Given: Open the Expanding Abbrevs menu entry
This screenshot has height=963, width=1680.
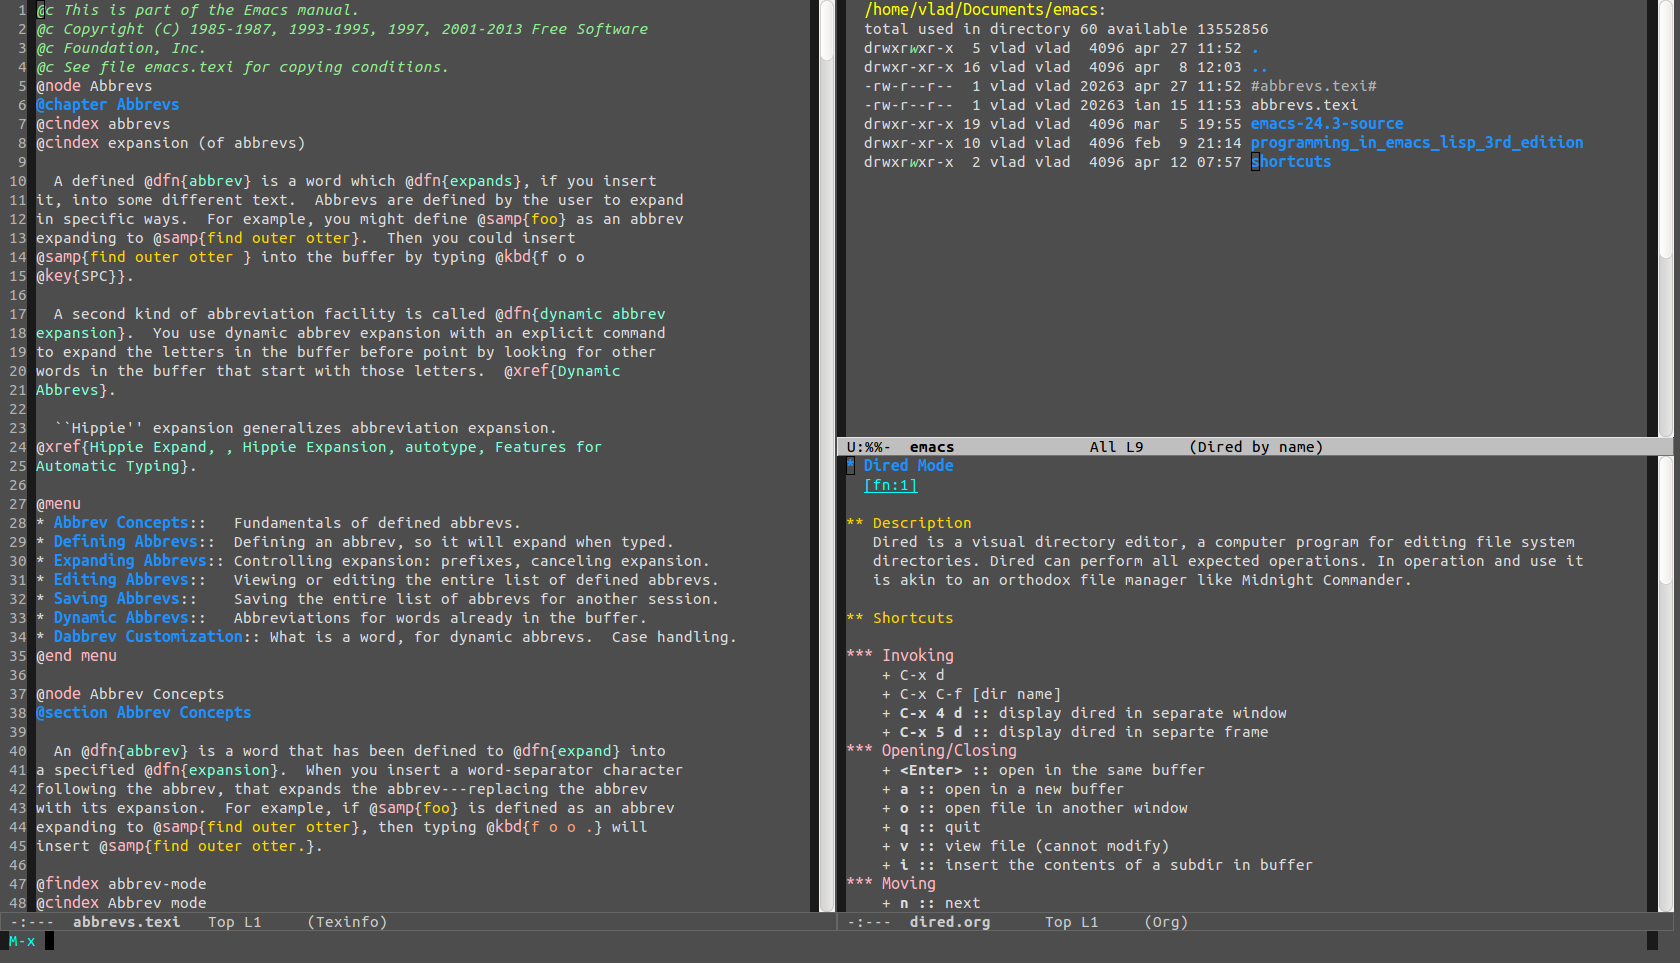Looking at the screenshot, I should (130, 561).
